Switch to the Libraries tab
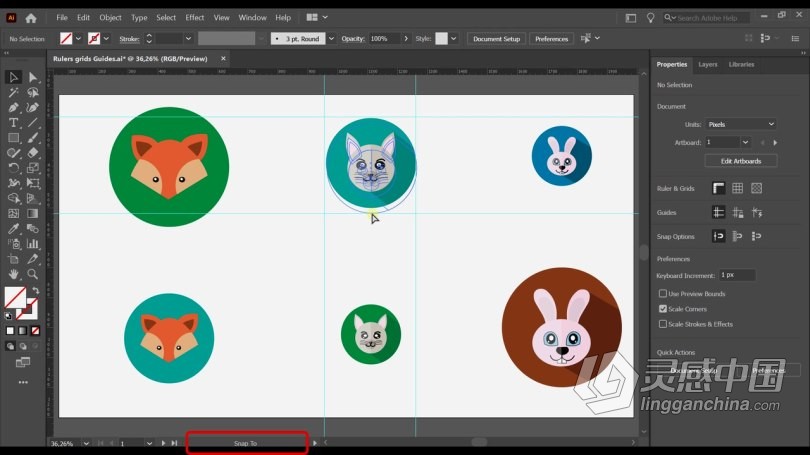 (741, 65)
